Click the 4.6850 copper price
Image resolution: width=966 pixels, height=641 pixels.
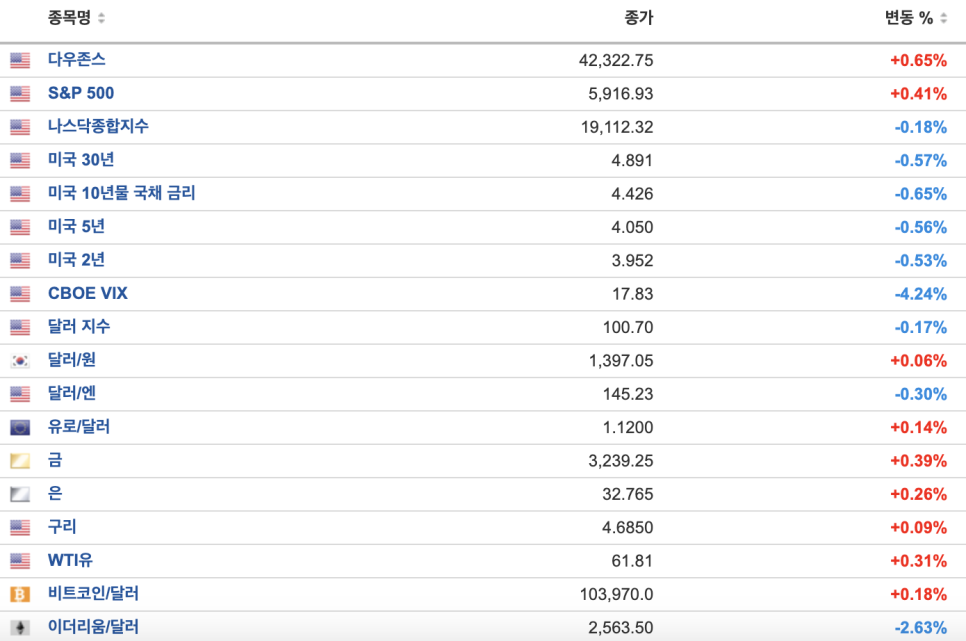[x=628, y=528]
